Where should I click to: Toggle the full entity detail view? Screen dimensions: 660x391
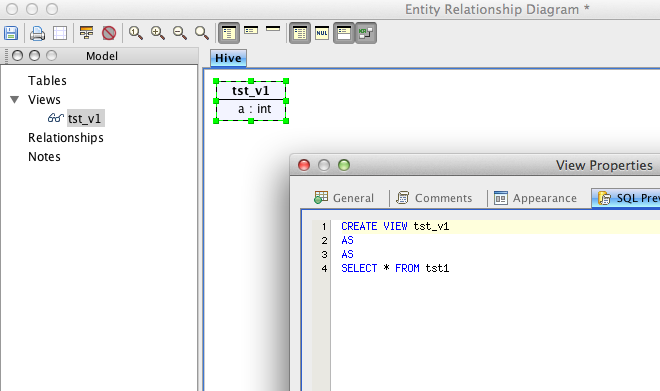tap(229, 33)
